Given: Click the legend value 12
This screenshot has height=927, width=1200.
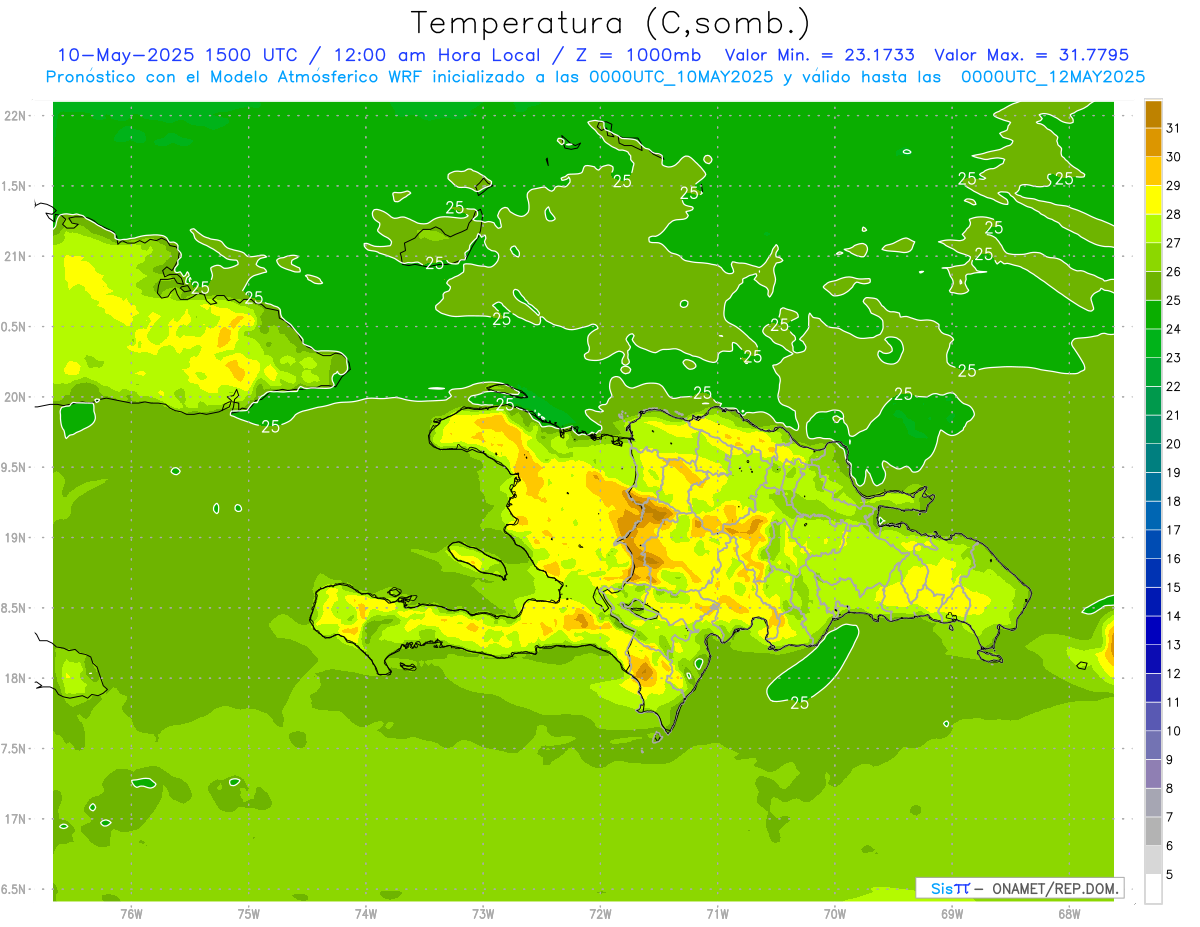Looking at the screenshot, I should tap(1173, 673).
